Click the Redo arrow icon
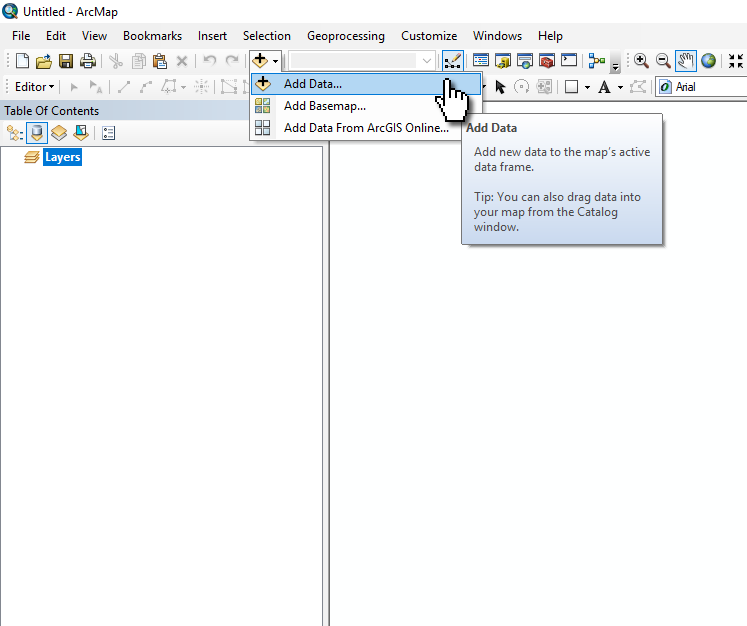The width and height of the screenshot is (747, 626). coord(232,61)
